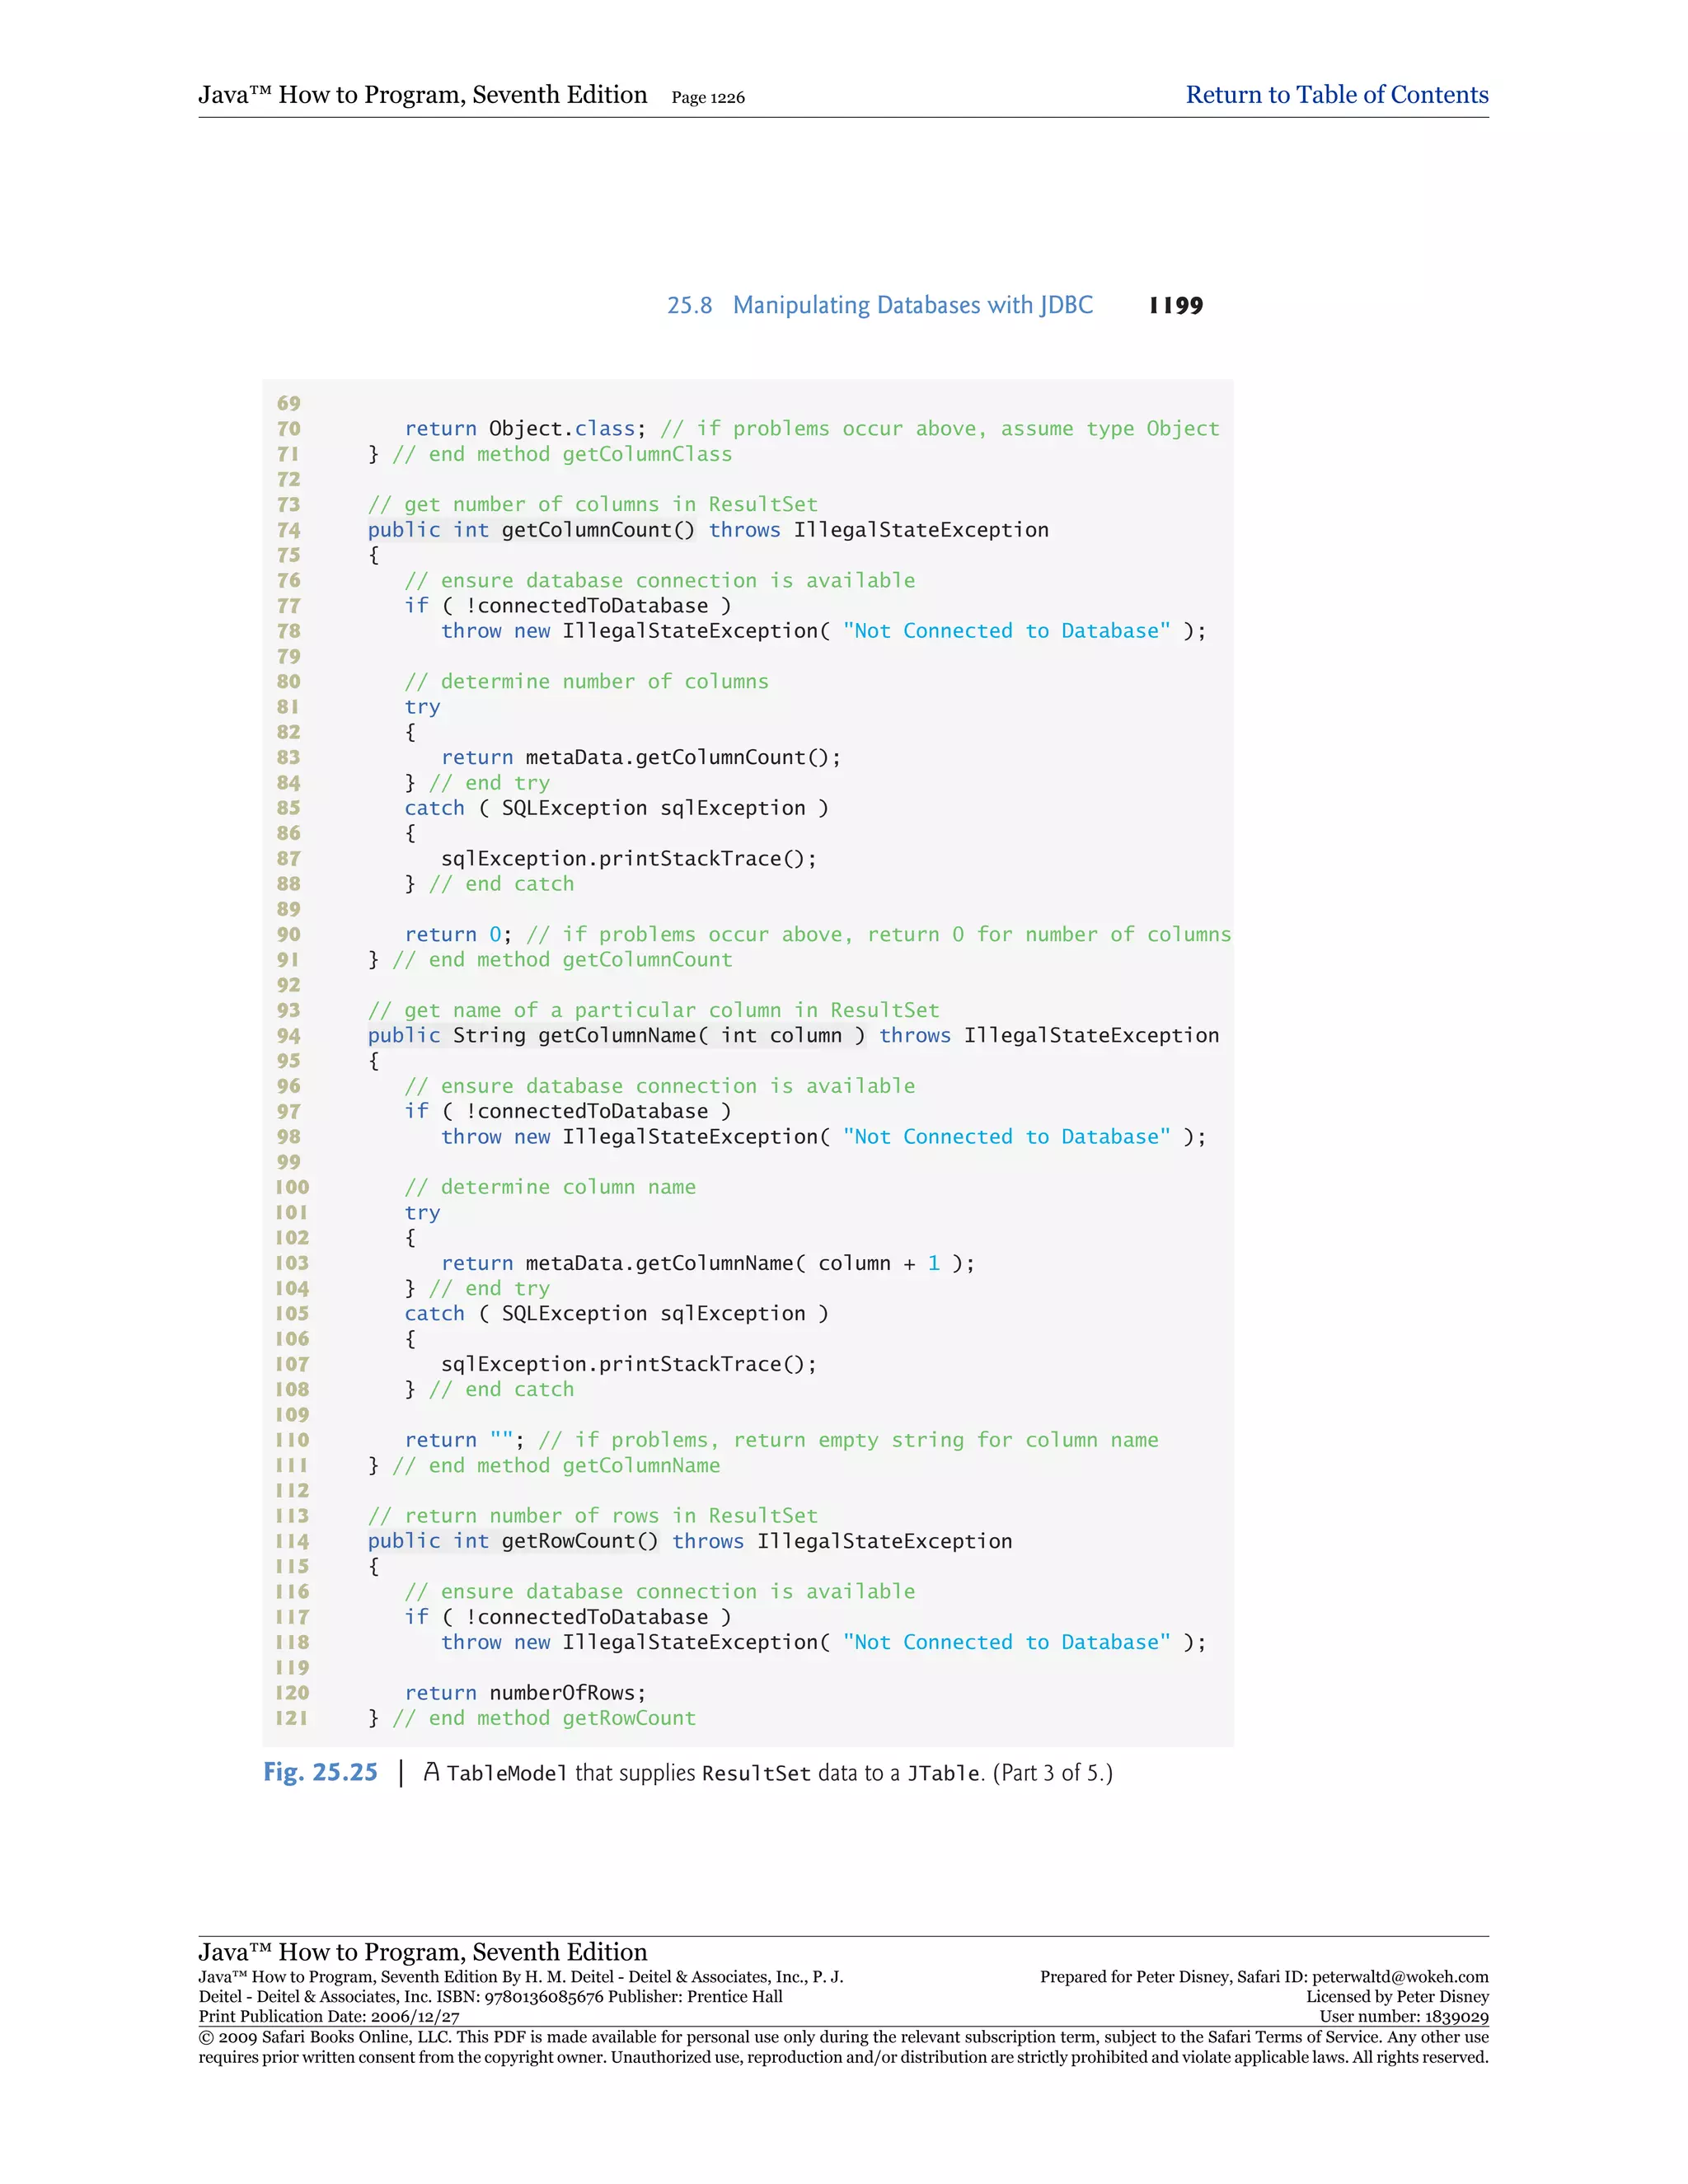This screenshot has width=1688, height=2184.
Task: Click the line 83 metaData.getColumnCount return statement
Action: click(640, 758)
